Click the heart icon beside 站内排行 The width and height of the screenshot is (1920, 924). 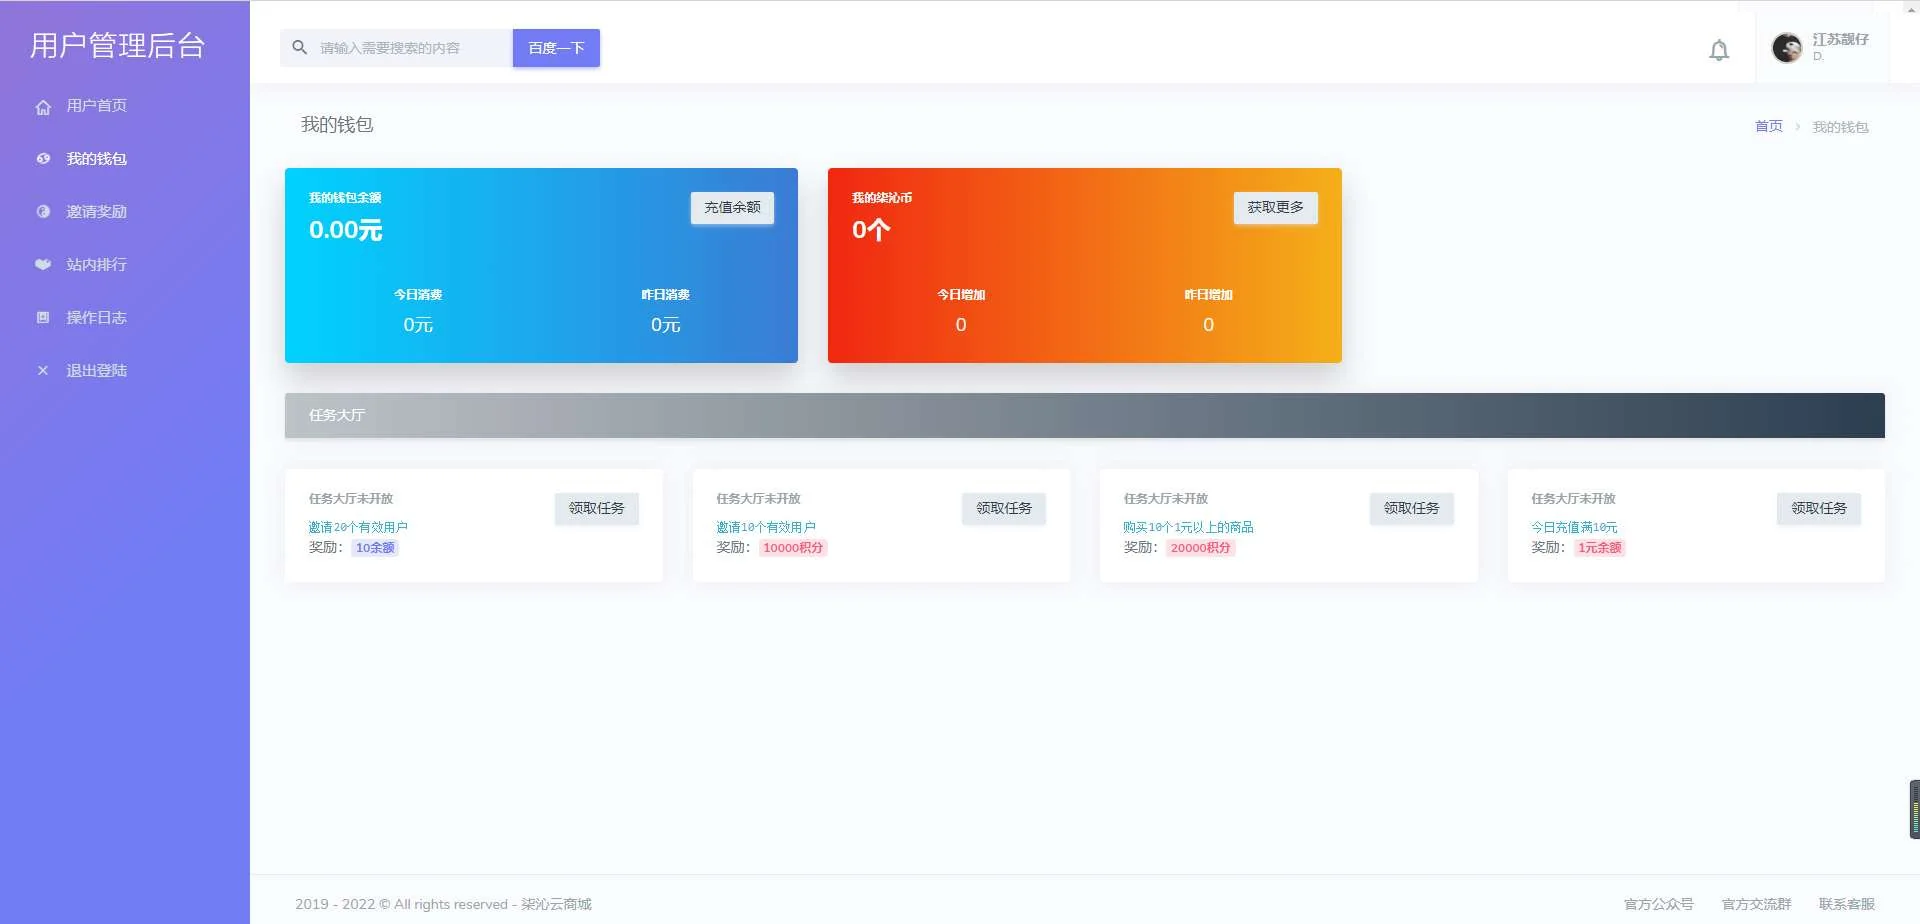[x=43, y=265]
